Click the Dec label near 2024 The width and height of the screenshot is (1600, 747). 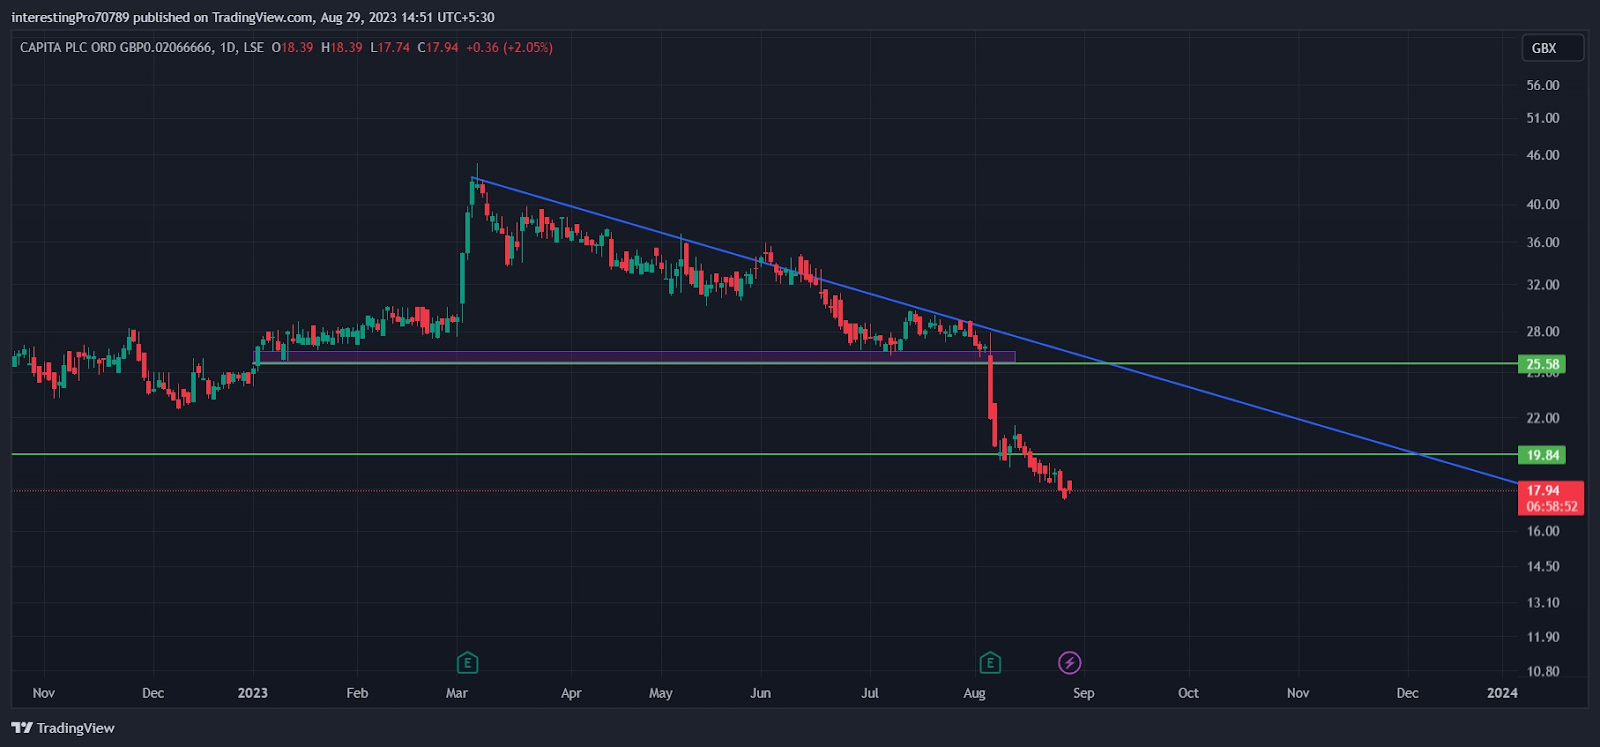(1407, 693)
